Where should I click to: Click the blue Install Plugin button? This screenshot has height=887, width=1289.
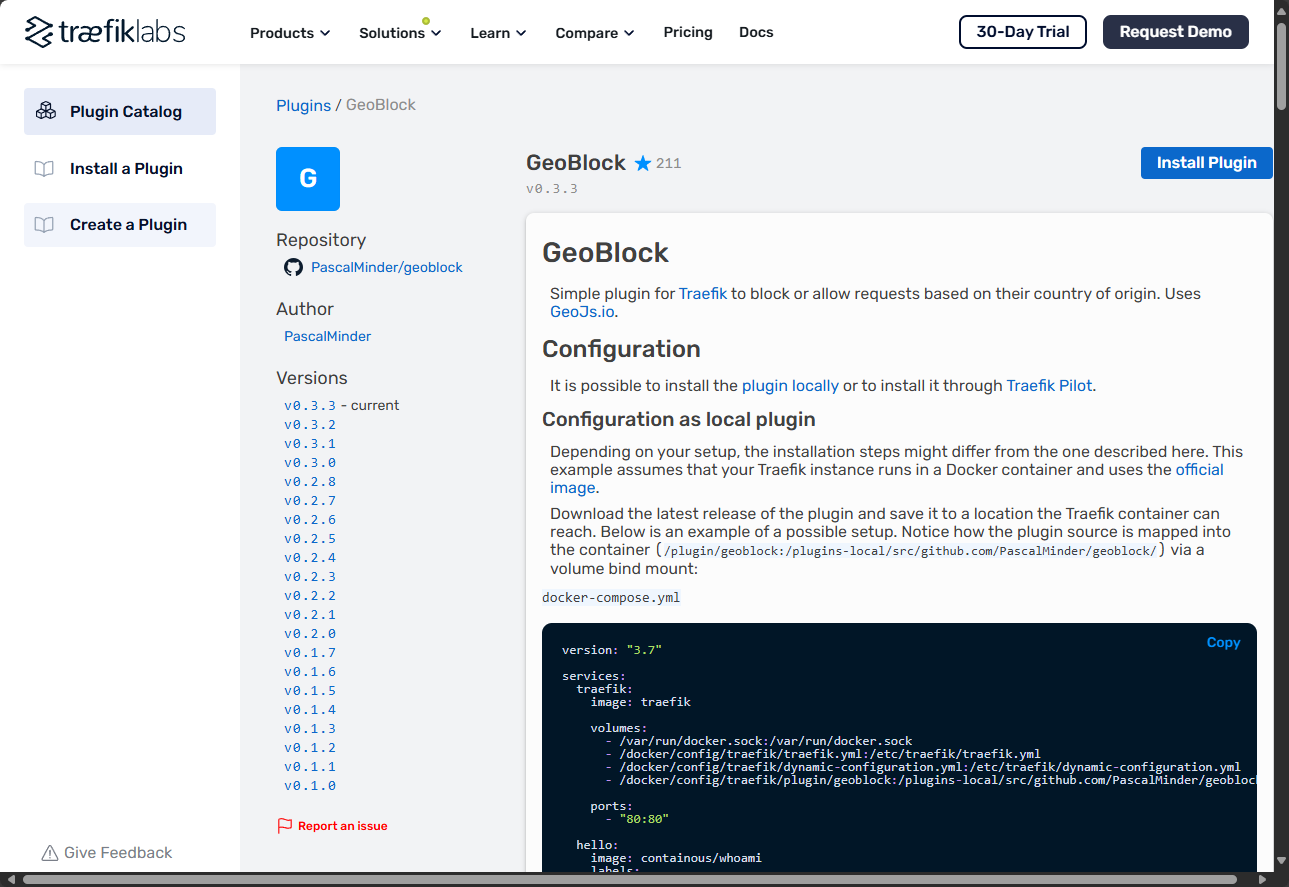point(1206,163)
